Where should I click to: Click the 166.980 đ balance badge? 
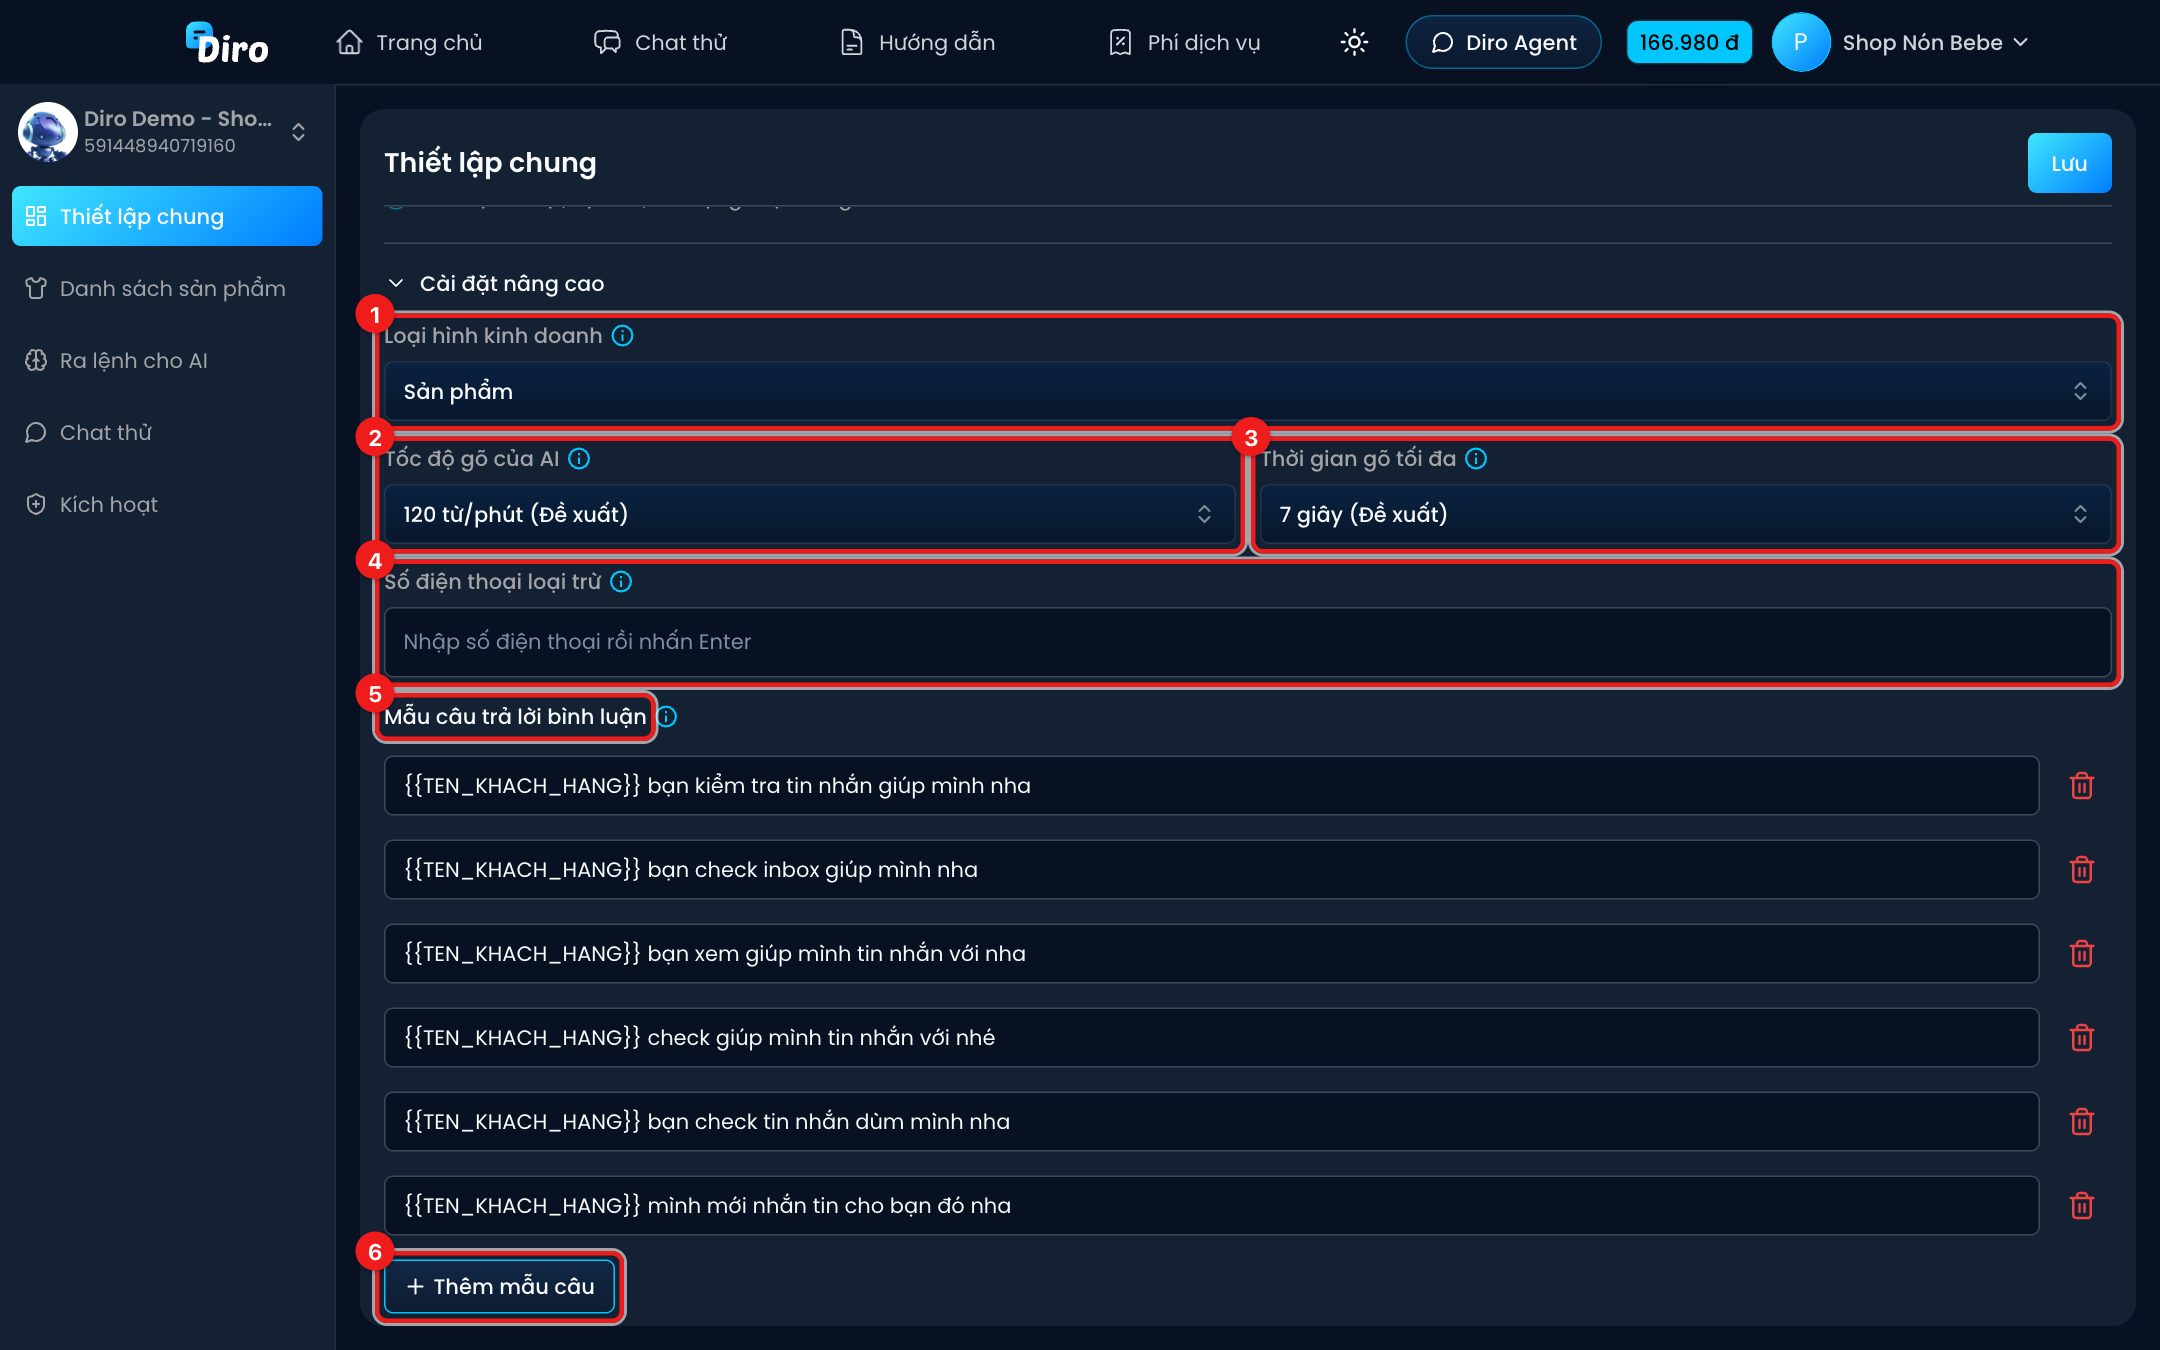1689,42
